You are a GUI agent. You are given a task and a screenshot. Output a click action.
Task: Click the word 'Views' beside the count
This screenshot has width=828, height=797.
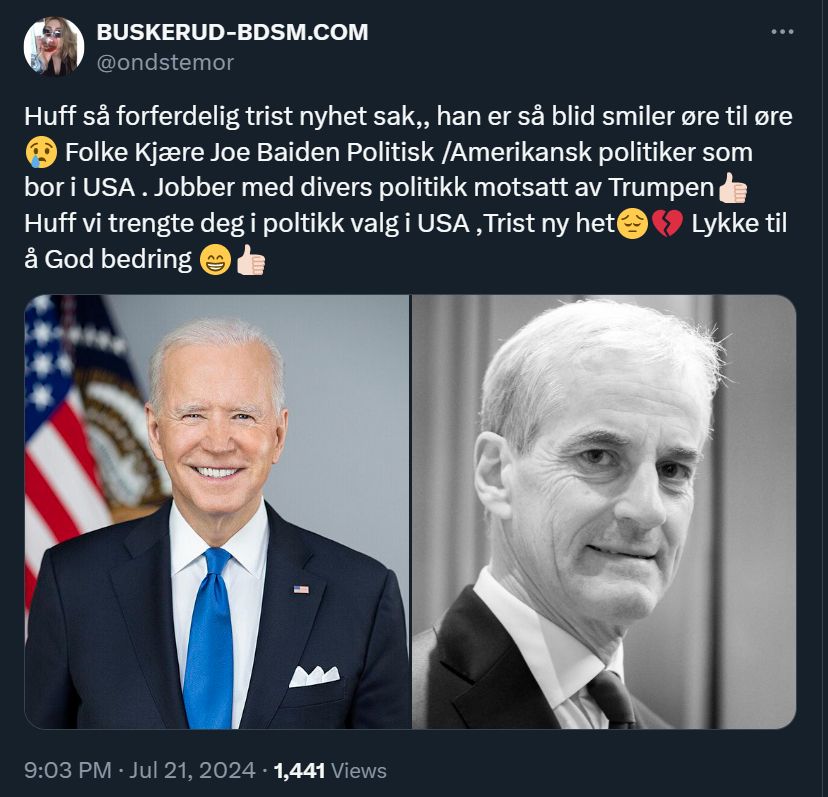(359, 771)
